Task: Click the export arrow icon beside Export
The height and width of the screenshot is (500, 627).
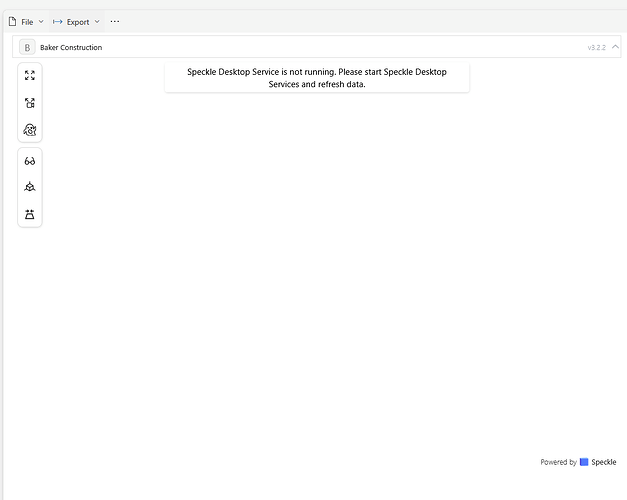Action: point(58,22)
